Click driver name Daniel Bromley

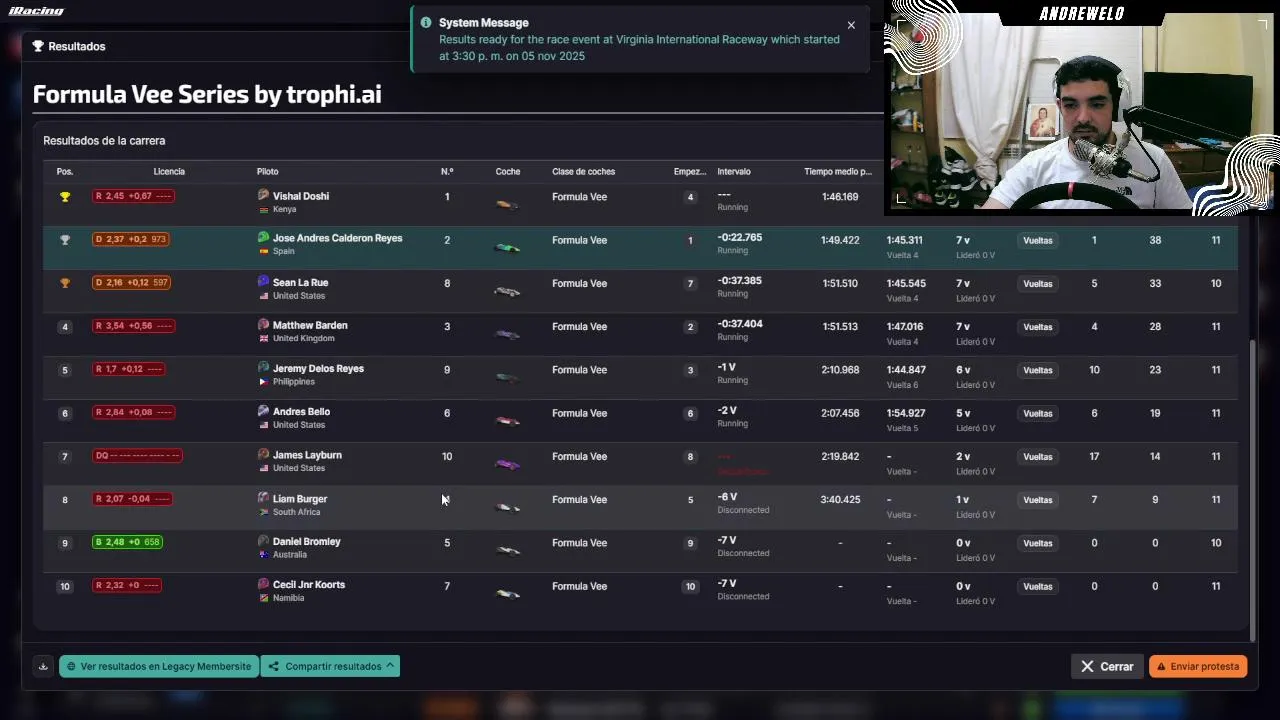click(307, 542)
